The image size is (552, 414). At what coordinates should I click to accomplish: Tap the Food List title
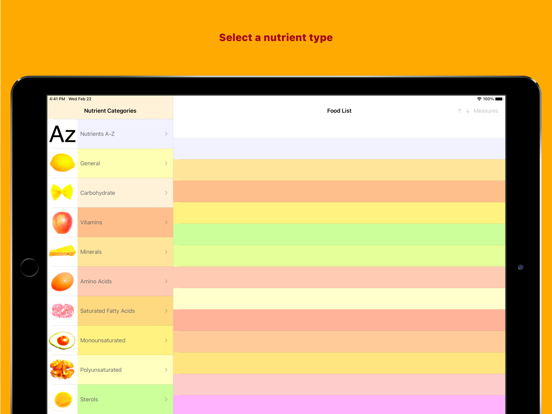pyautogui.click(x=339, y=111)
